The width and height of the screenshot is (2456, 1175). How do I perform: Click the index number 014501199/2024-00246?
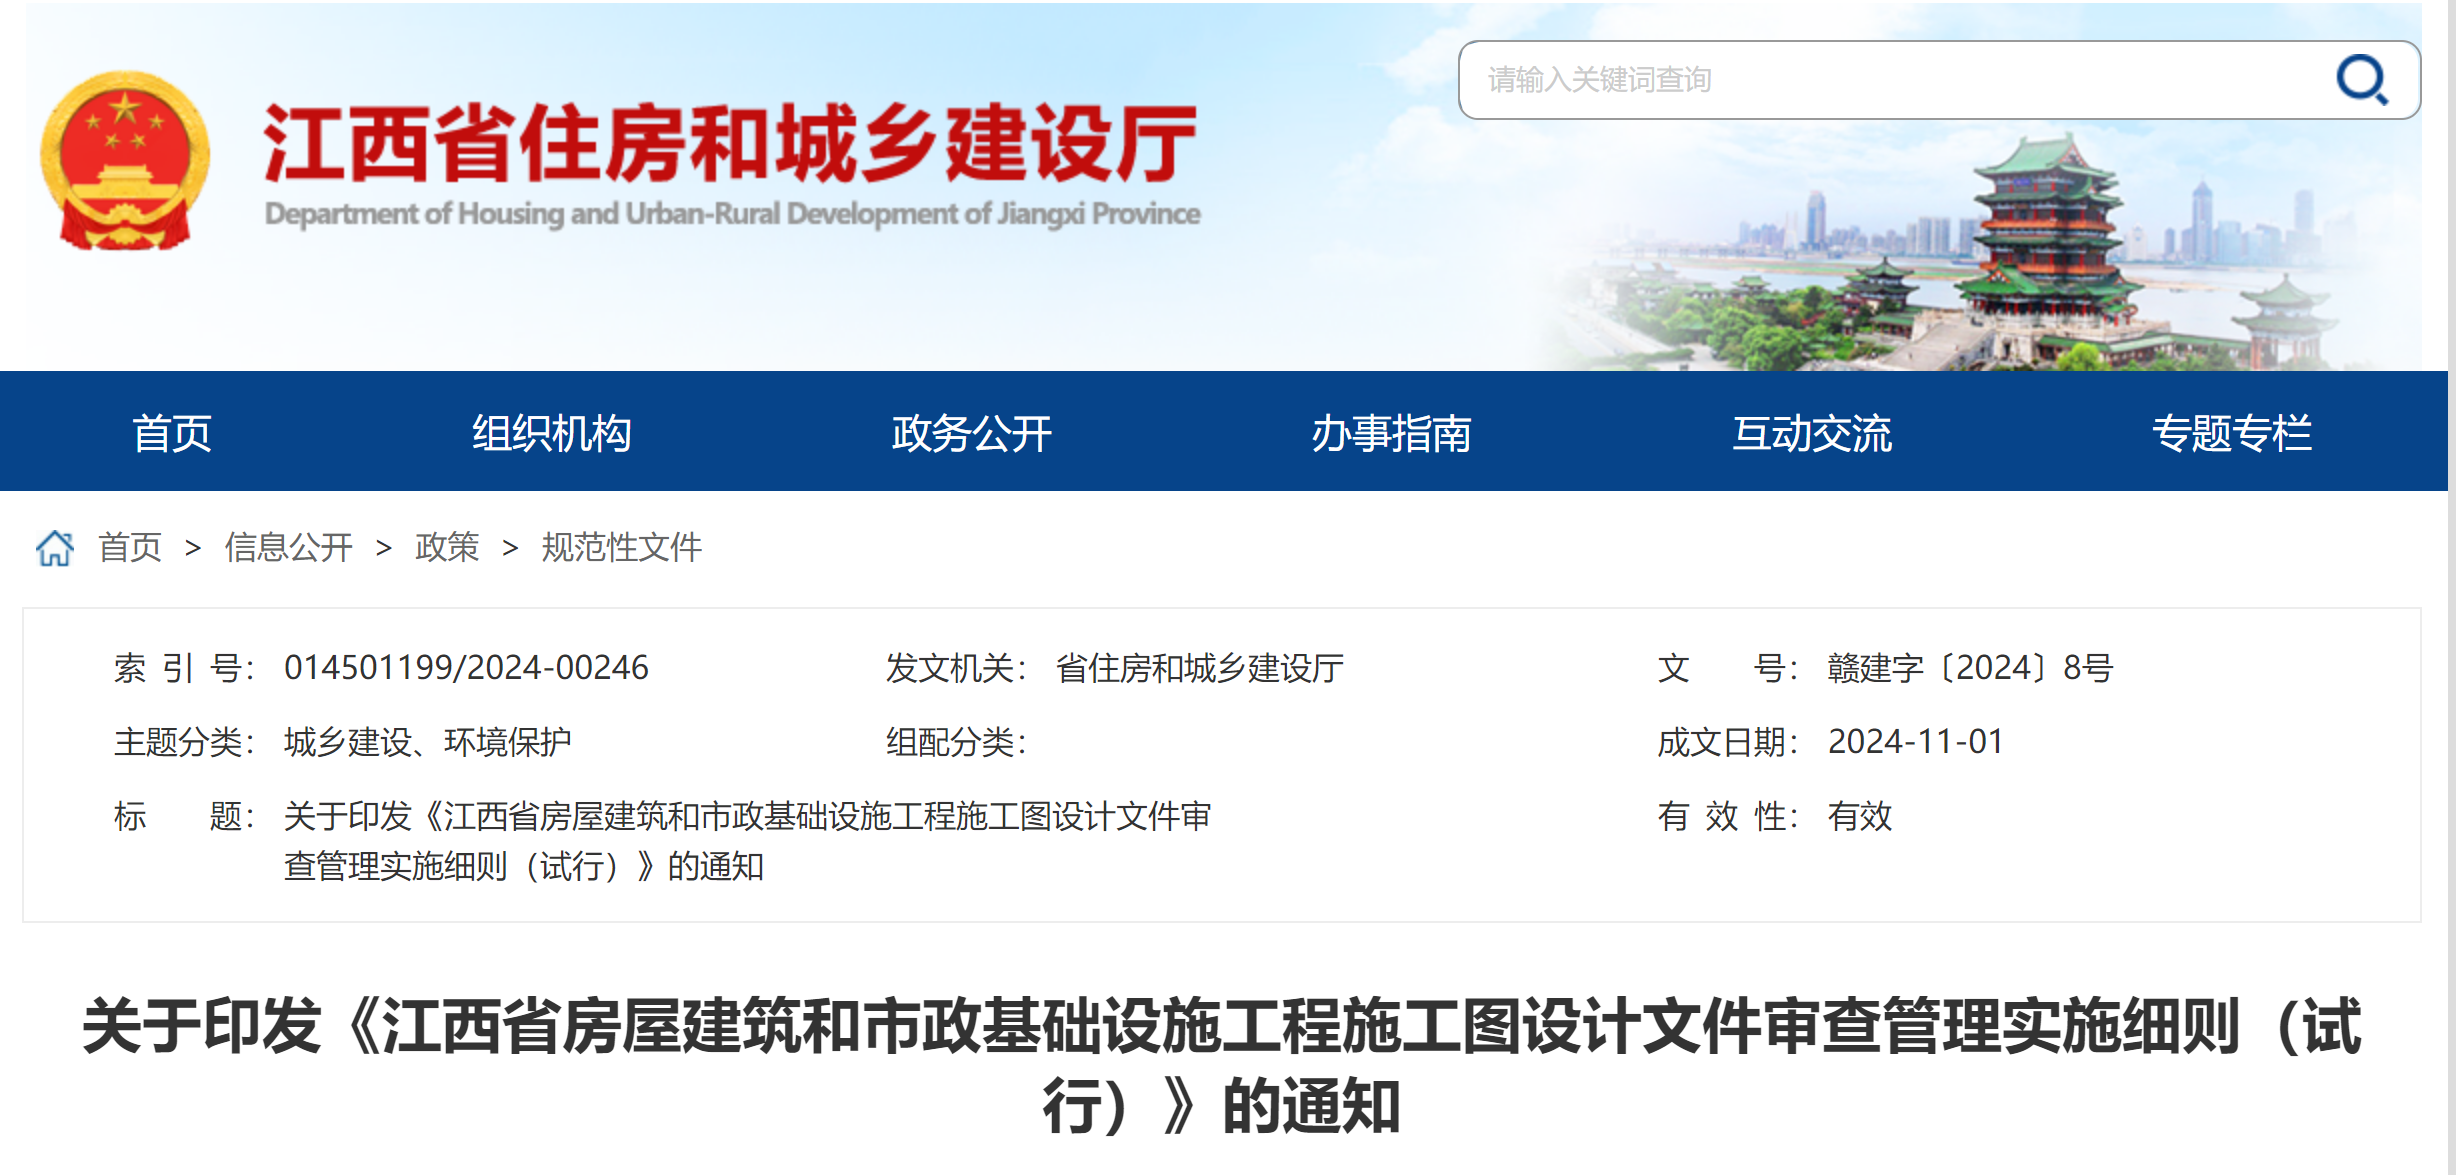(466, 668)
